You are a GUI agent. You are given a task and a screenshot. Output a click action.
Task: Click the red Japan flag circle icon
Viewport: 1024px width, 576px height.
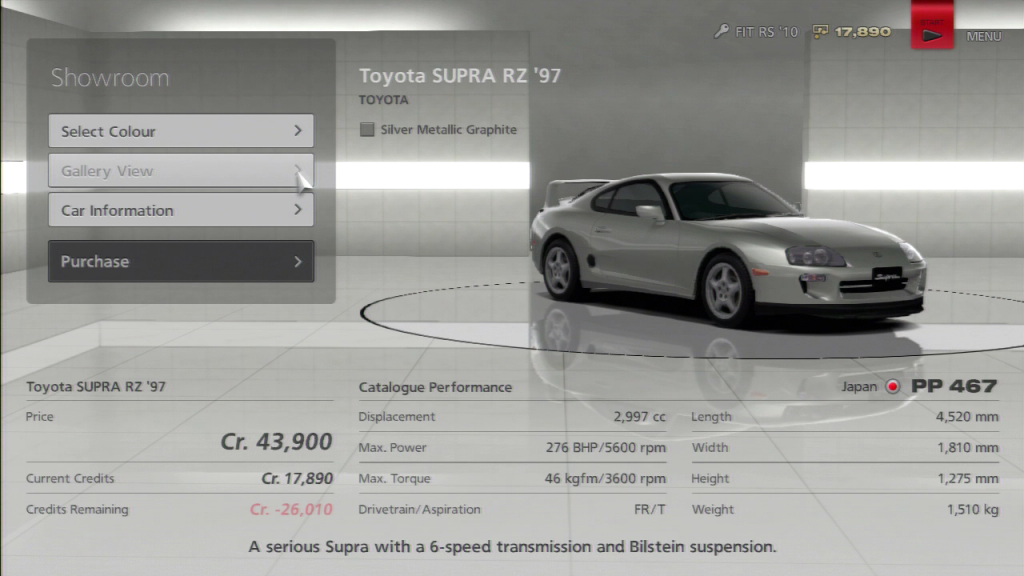892,387
